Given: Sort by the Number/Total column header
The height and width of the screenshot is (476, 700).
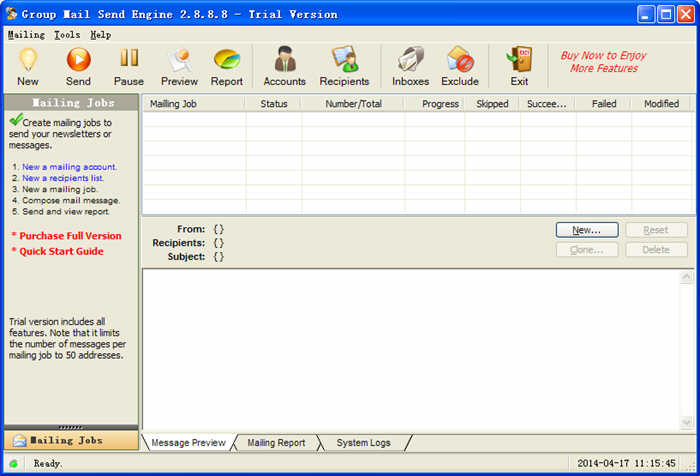Looking at the screenshot, I should pyautogui.click(x=354, y=104).
